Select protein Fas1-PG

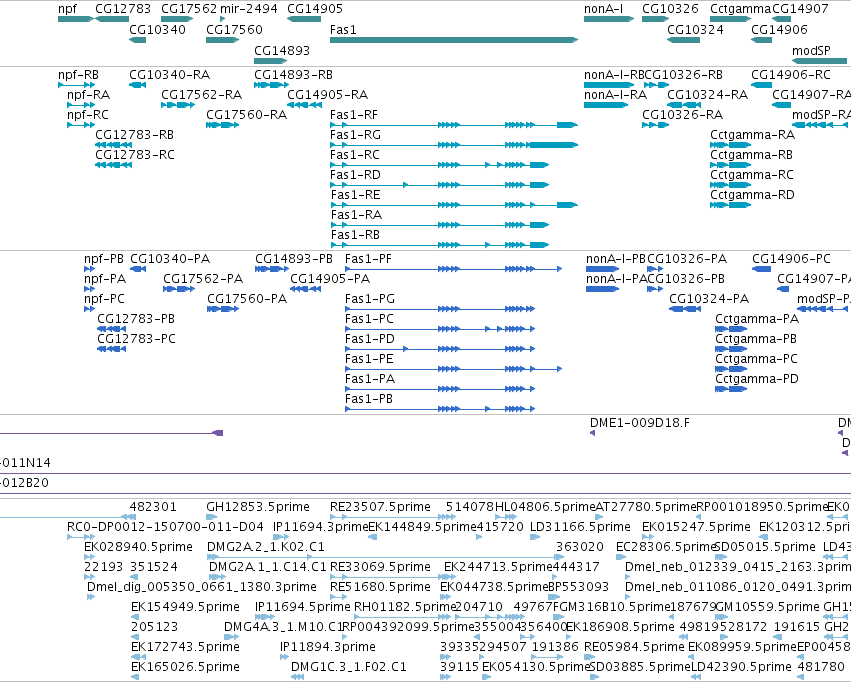coord(440,309)
